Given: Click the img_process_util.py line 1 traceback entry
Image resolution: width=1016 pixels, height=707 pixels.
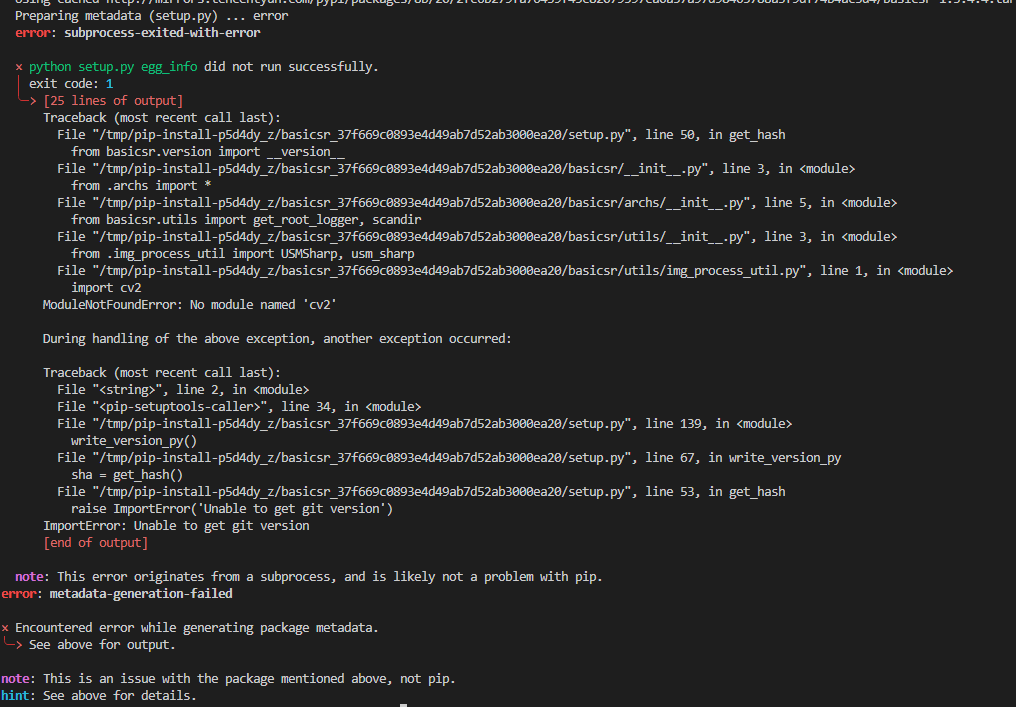Looking at the screenshot, I should pyautogui.click(x=505, y=270).
